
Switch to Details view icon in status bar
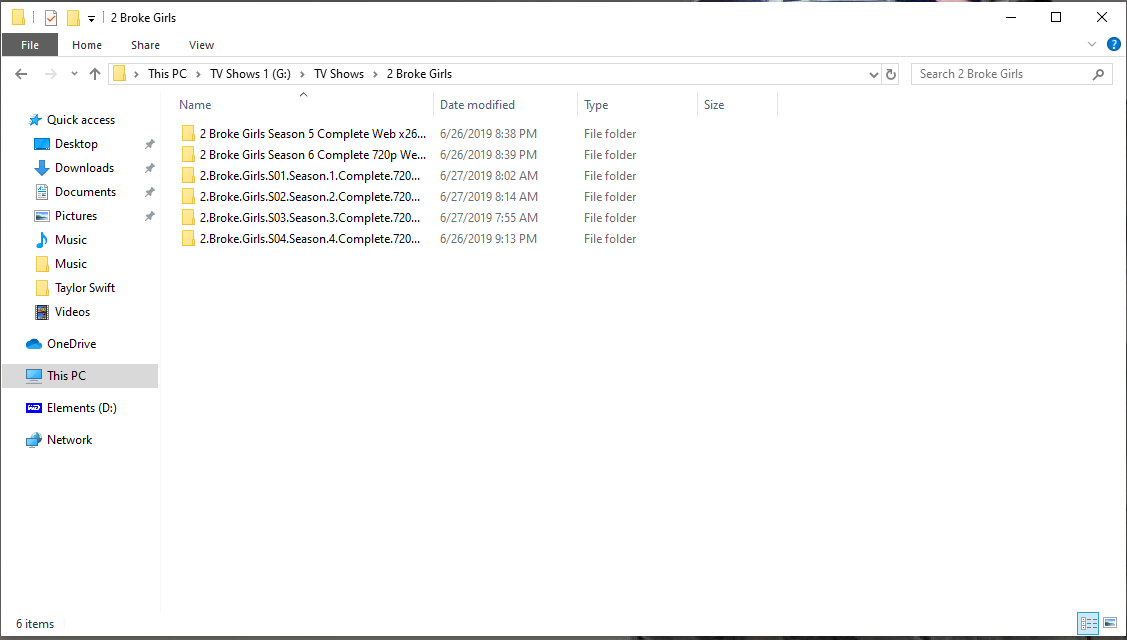(1088, 623)
